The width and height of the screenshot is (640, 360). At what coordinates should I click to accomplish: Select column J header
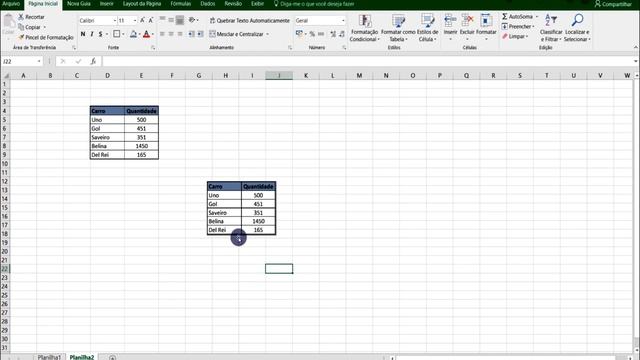[279, 76]
